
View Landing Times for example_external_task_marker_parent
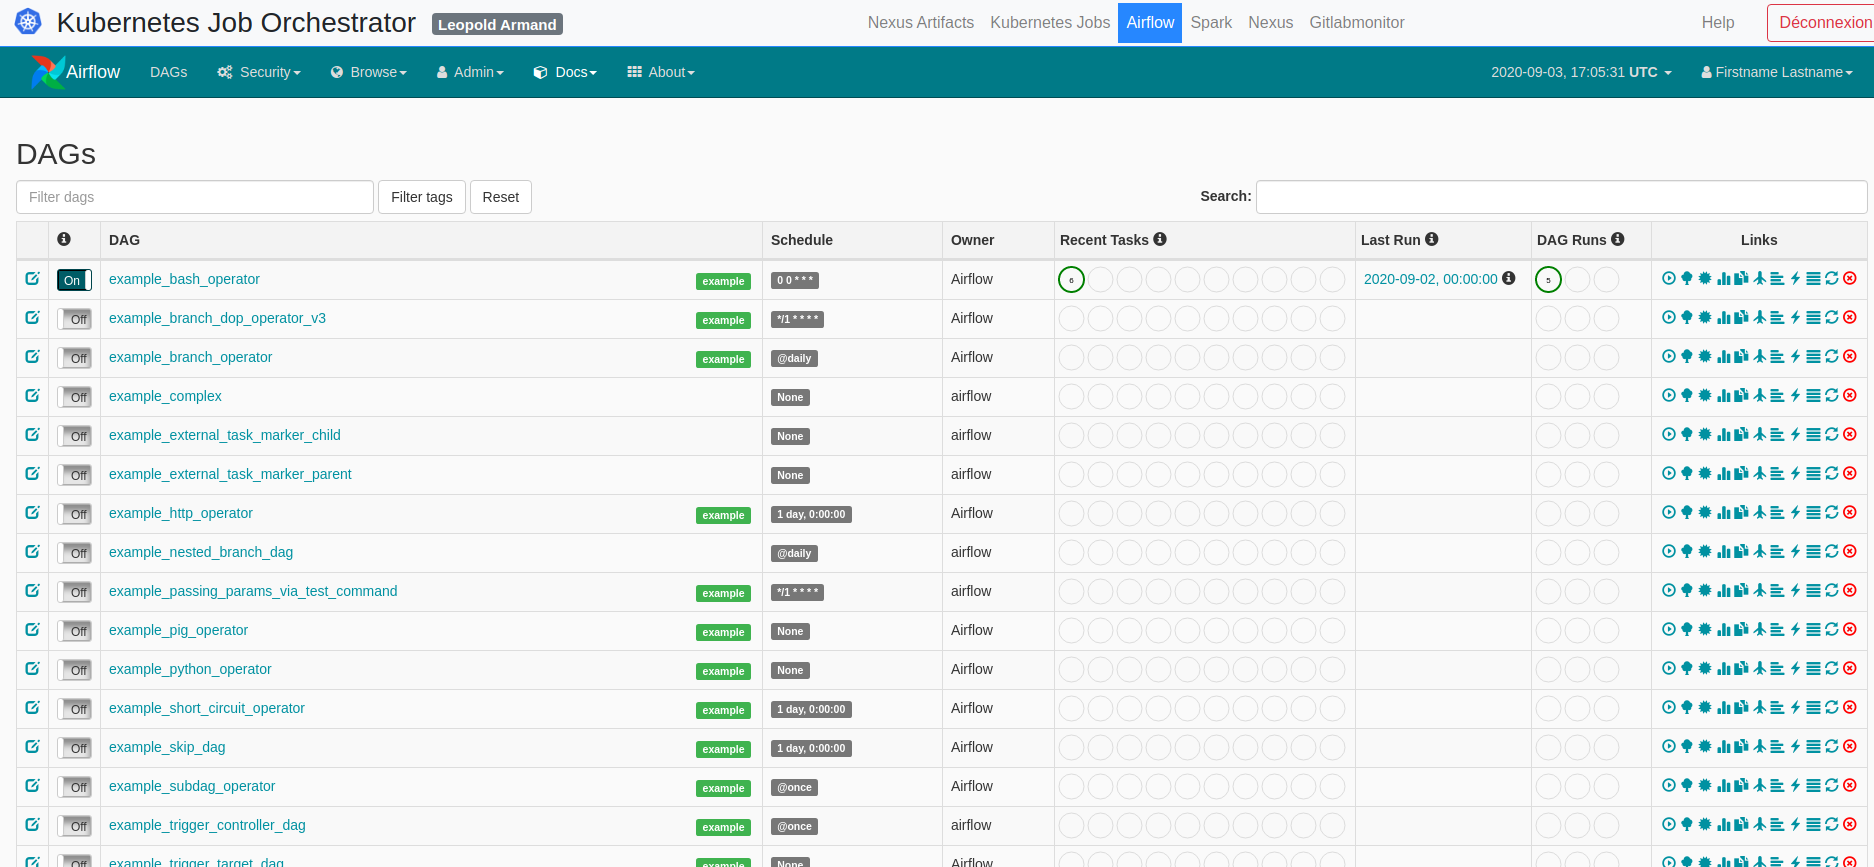click(1760, 473)
